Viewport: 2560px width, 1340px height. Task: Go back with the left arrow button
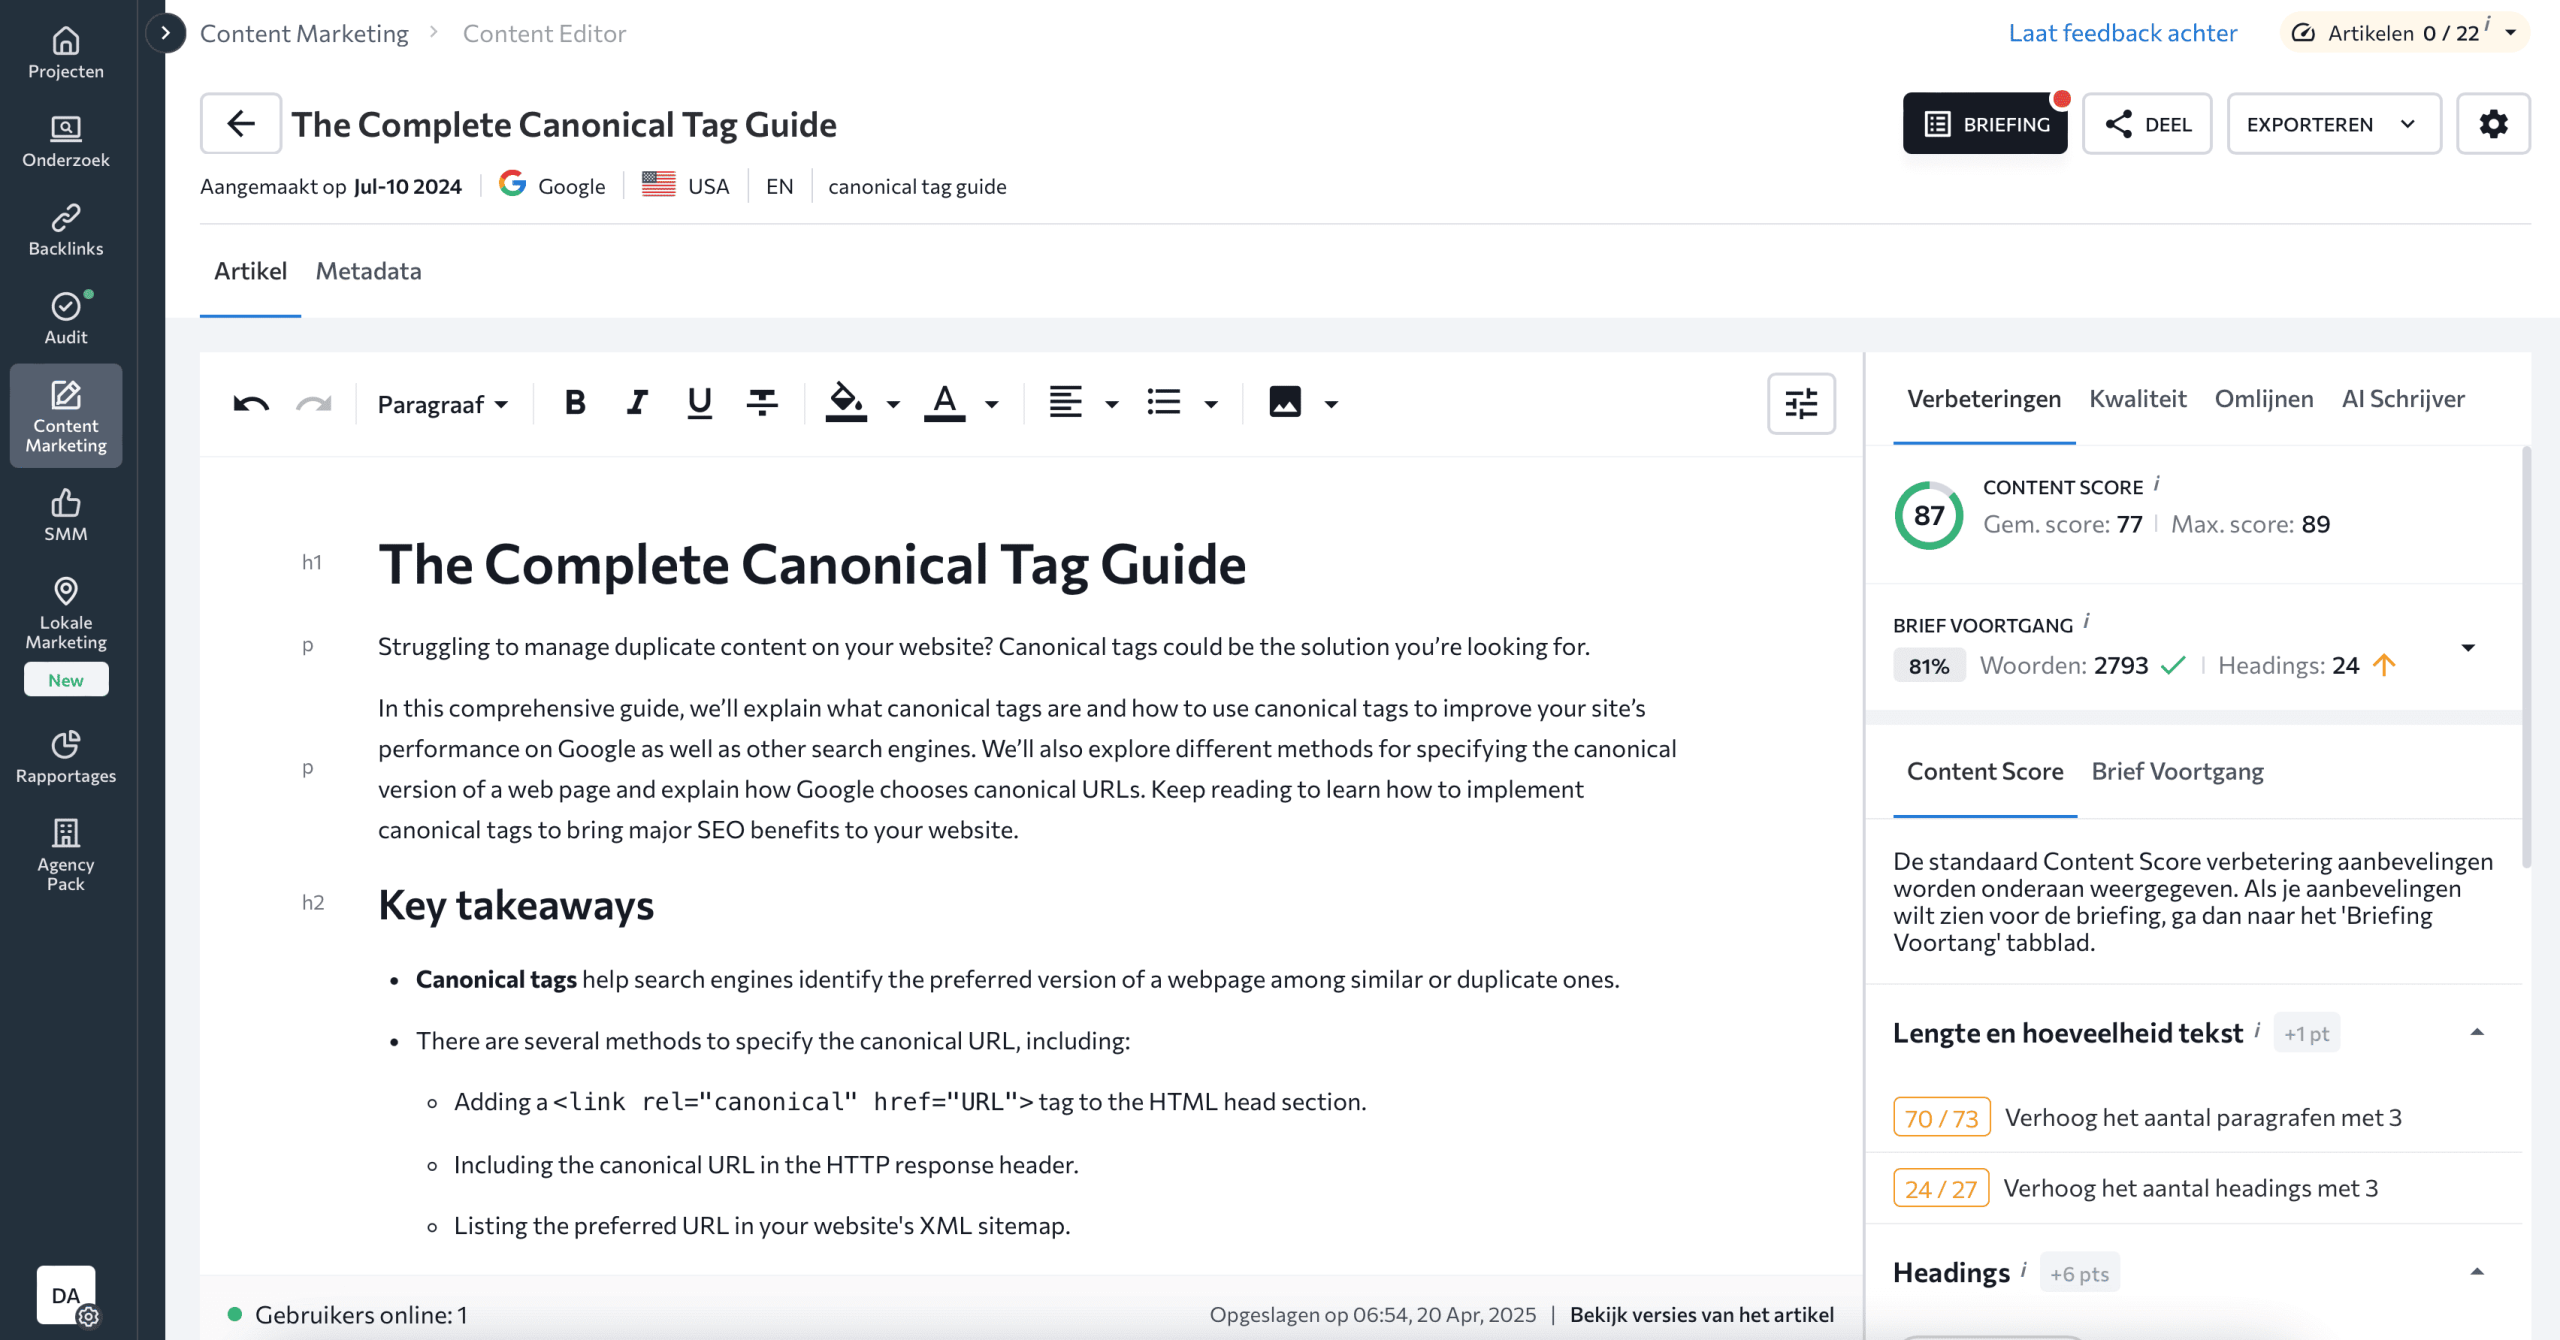tap(241, 124)
